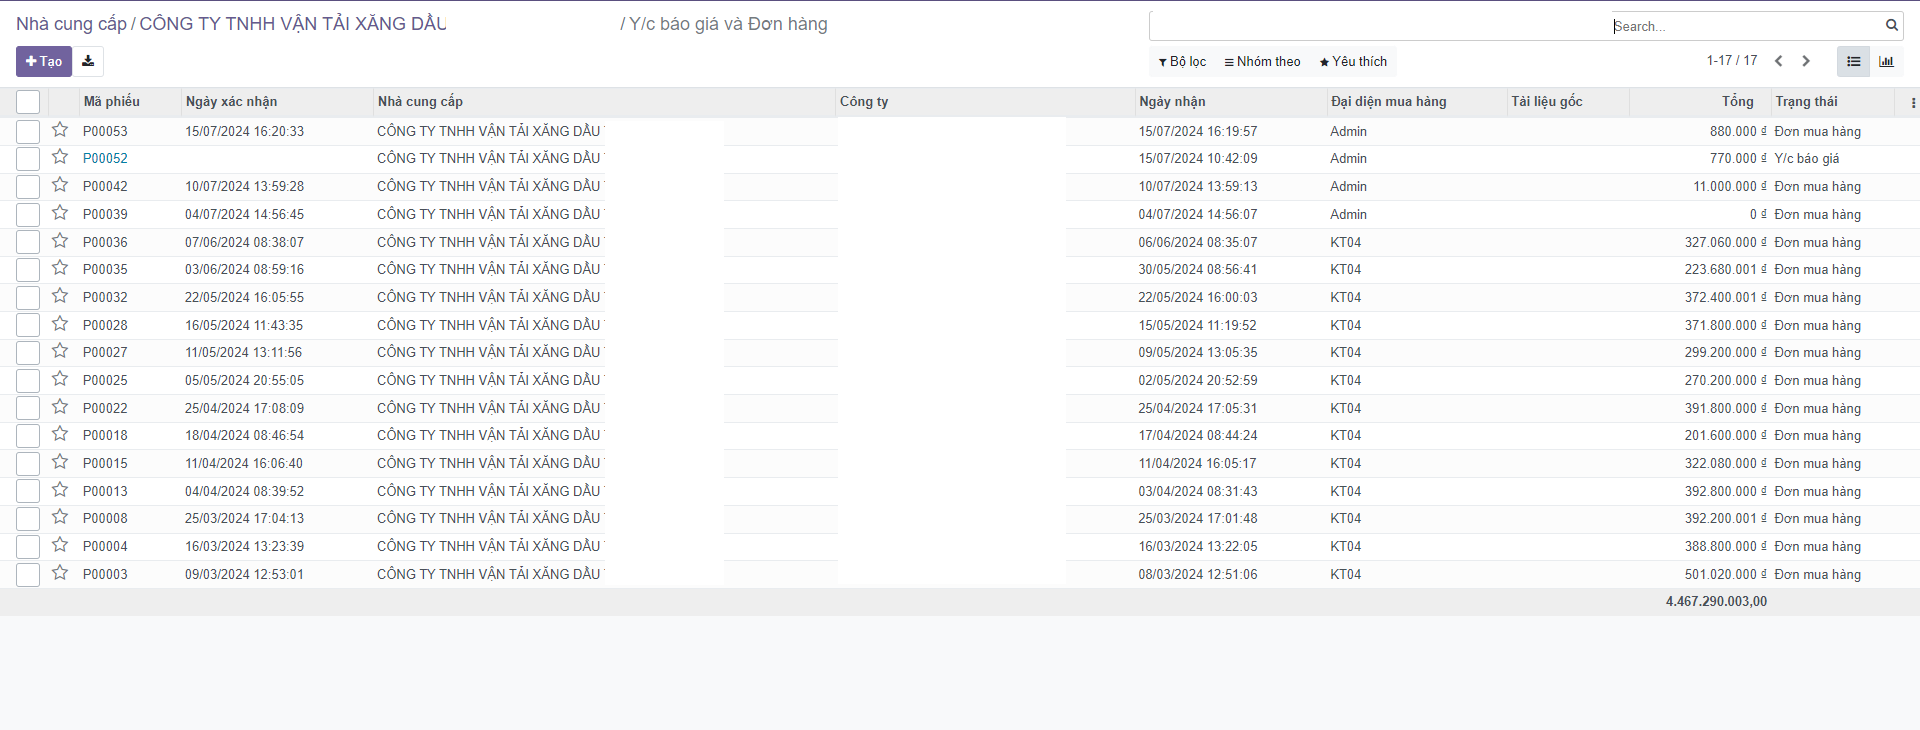Go to next page arrow

click(1806, 61)
